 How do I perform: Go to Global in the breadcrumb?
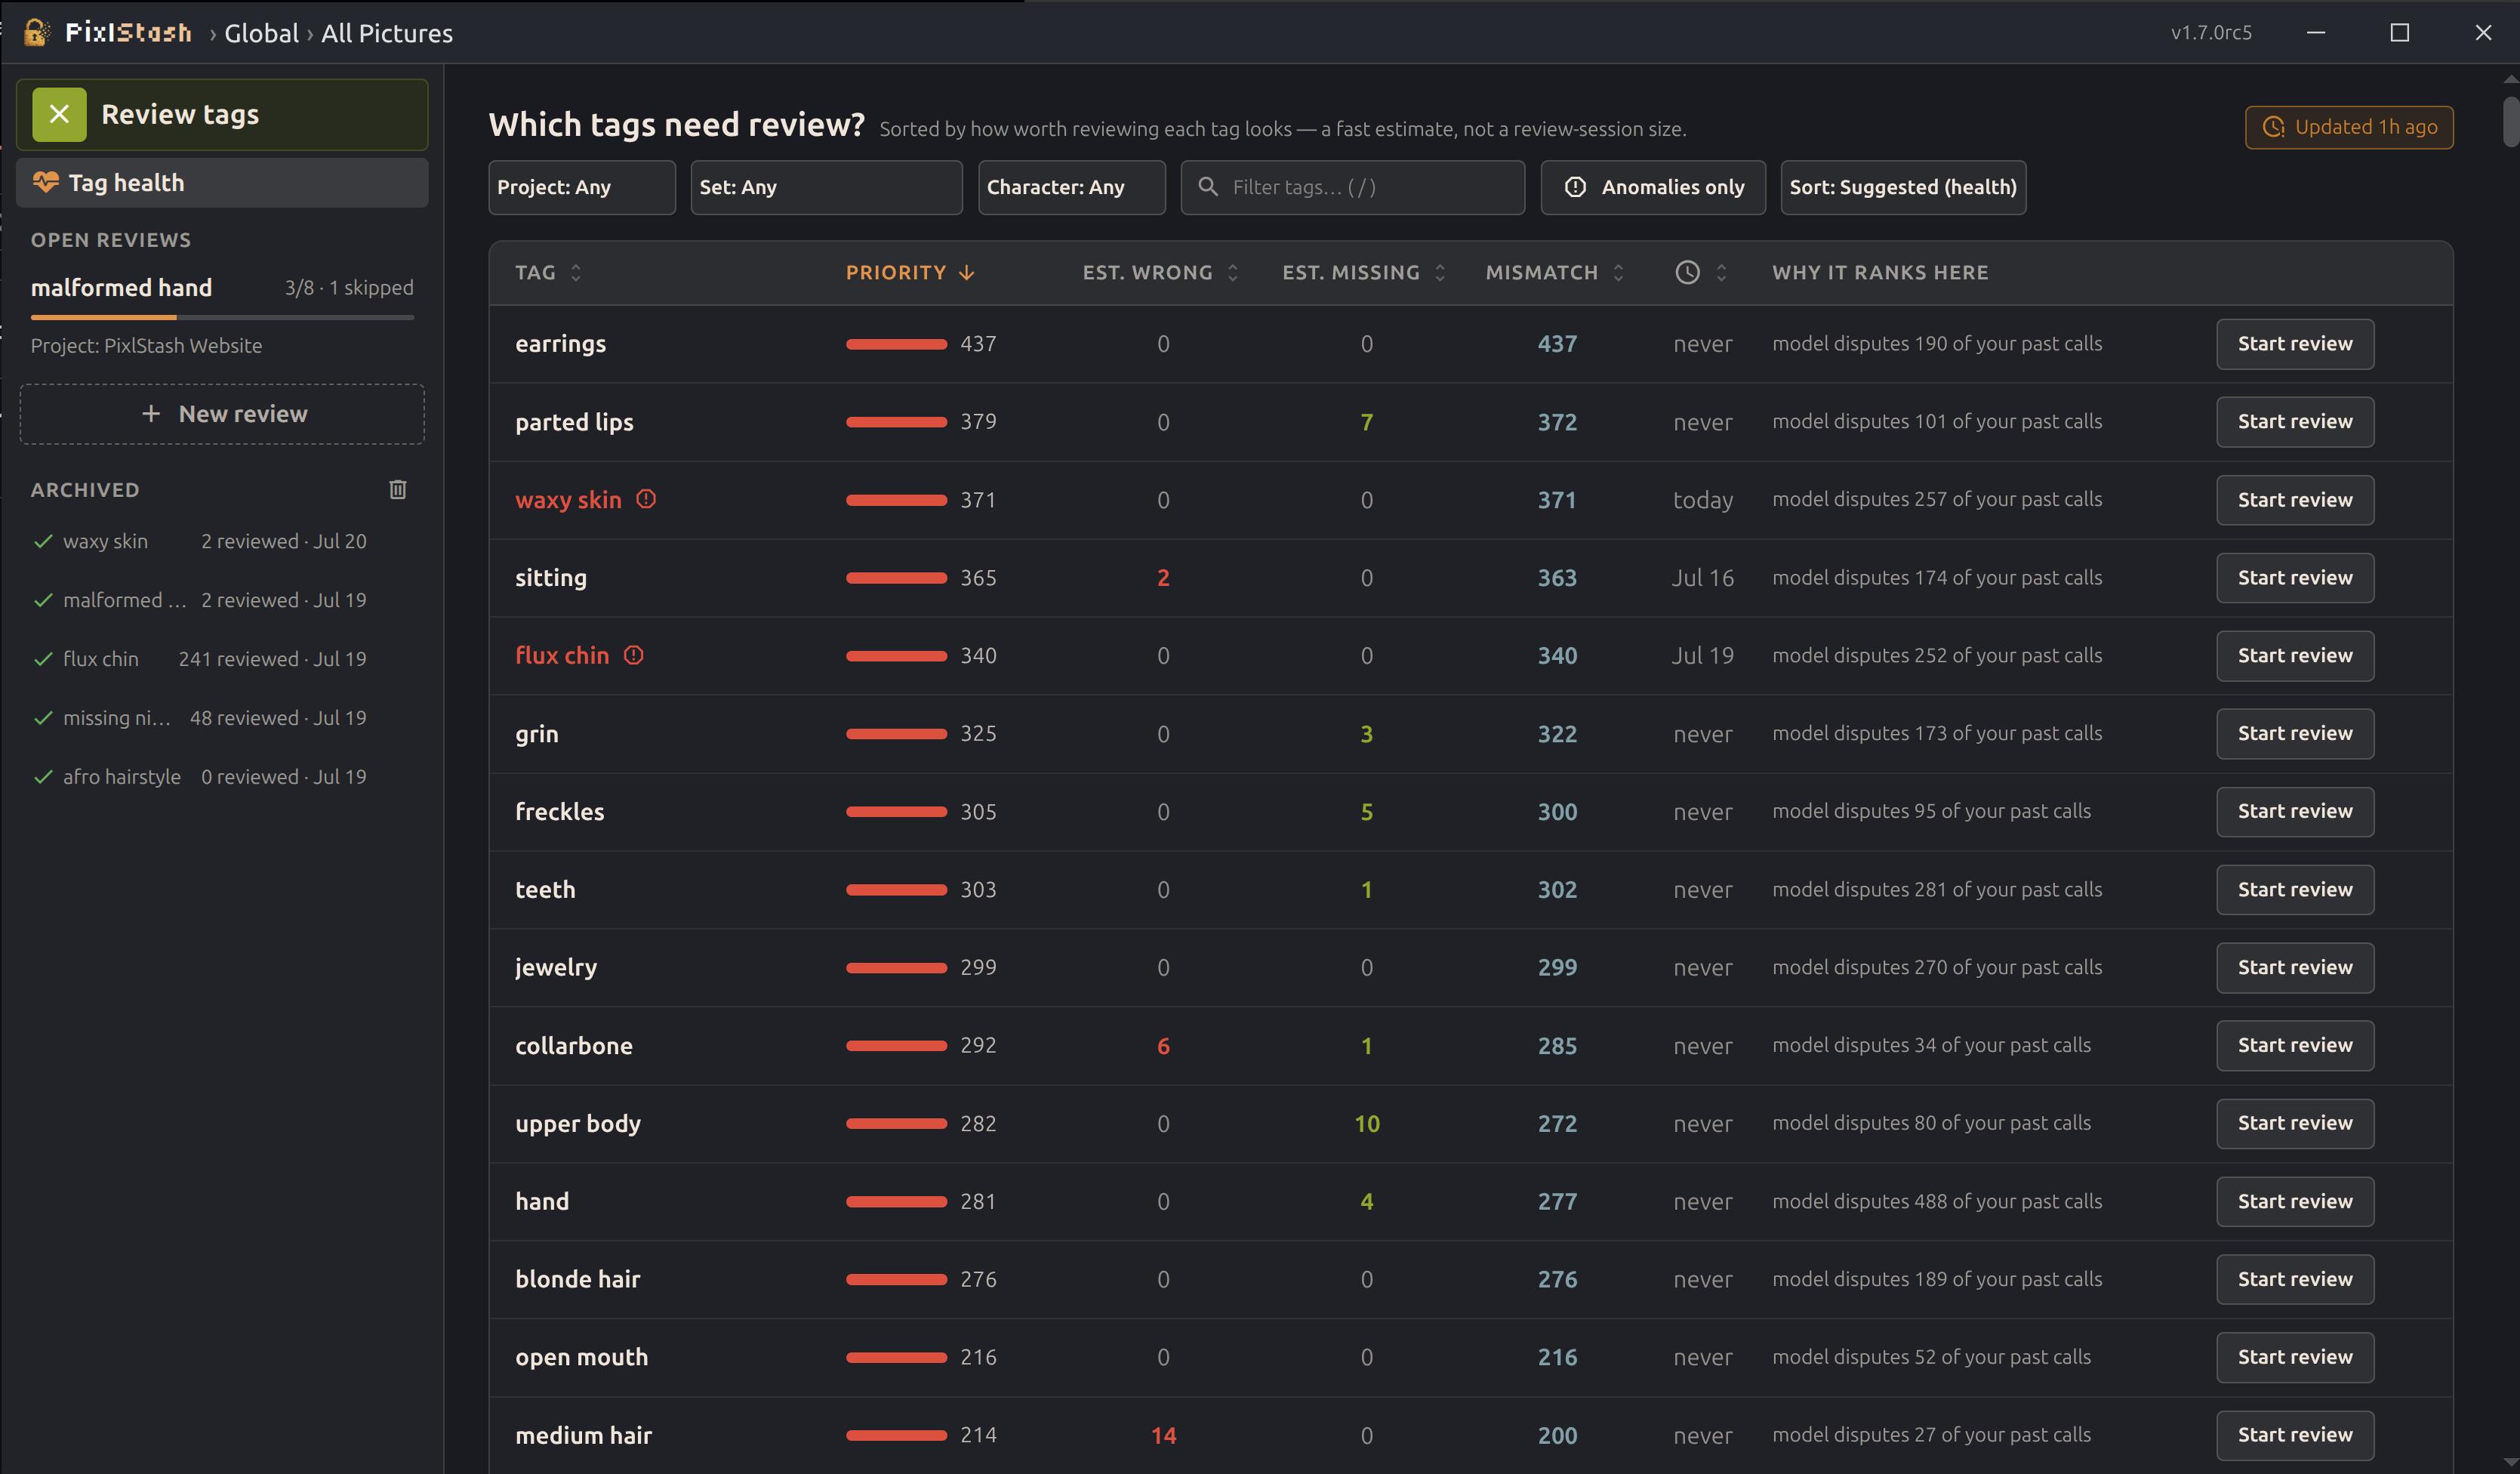[x=261, y=33]
